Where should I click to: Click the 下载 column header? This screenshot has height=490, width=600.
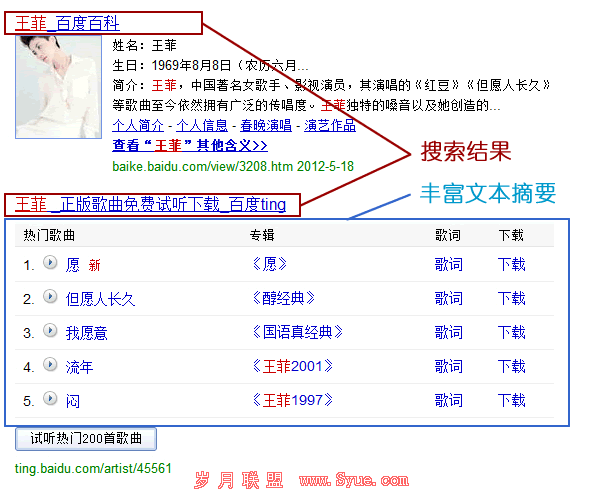511,235
